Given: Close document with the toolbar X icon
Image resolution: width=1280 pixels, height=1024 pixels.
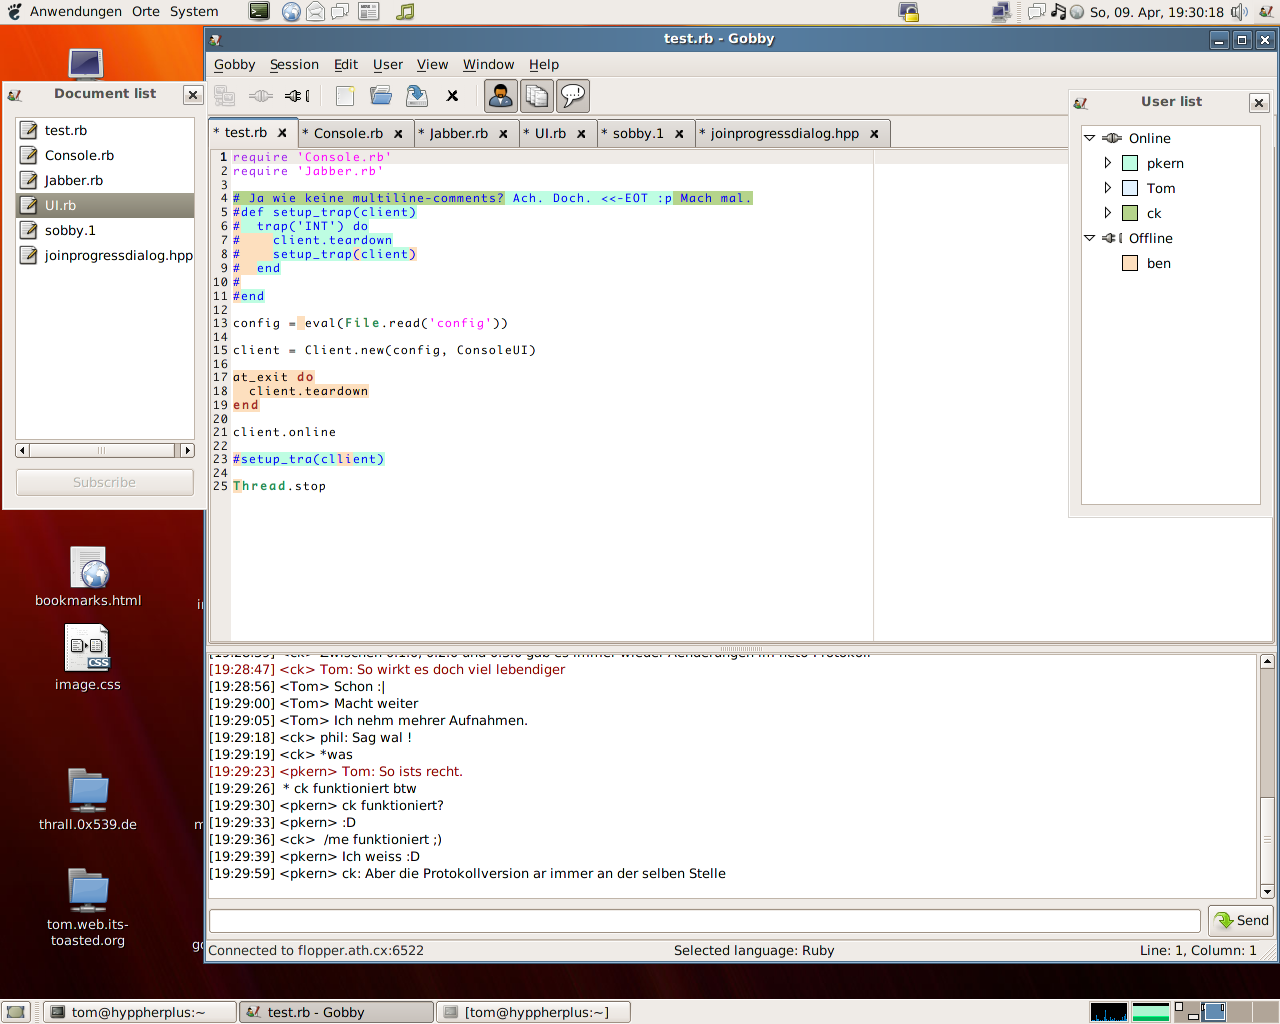Looking at the screenshot, I should click(x=452, y=96).
